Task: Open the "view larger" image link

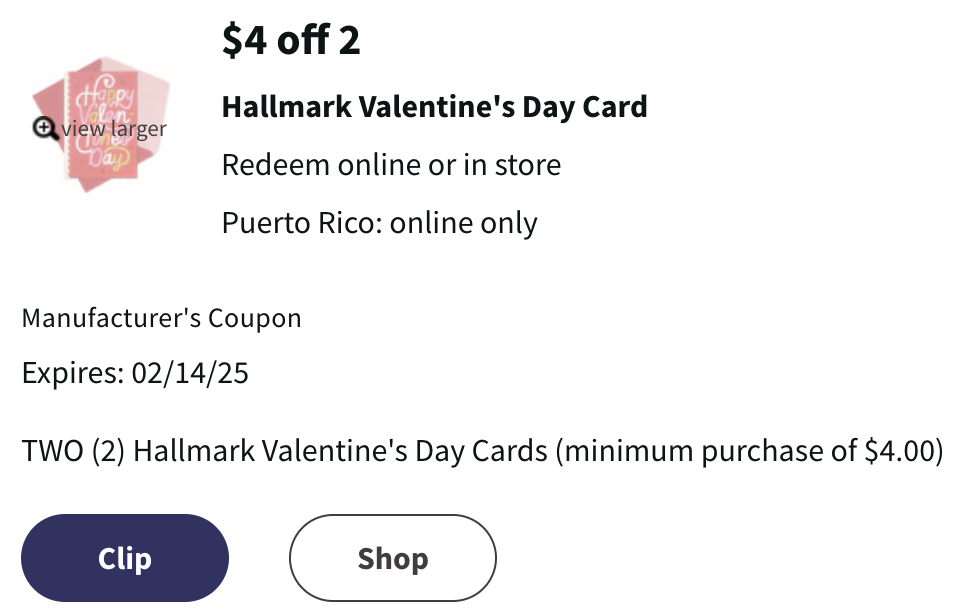Action: (113, 129)
